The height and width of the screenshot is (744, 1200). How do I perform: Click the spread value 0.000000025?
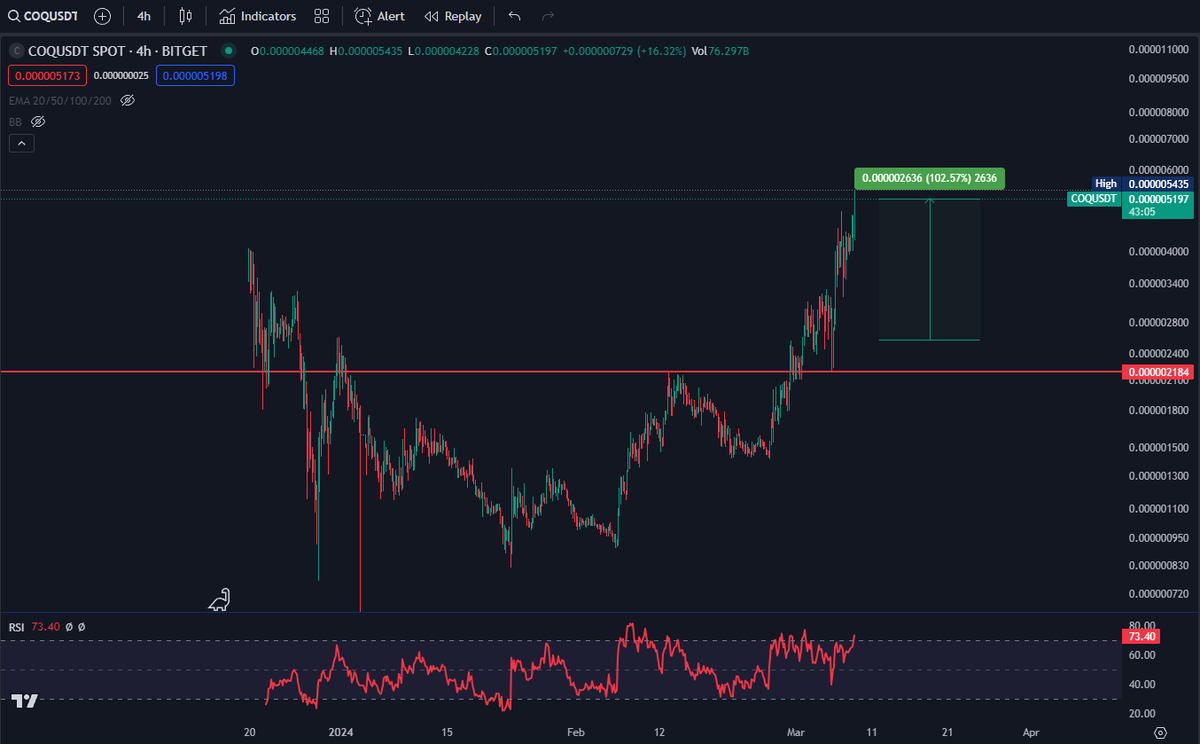122,75
